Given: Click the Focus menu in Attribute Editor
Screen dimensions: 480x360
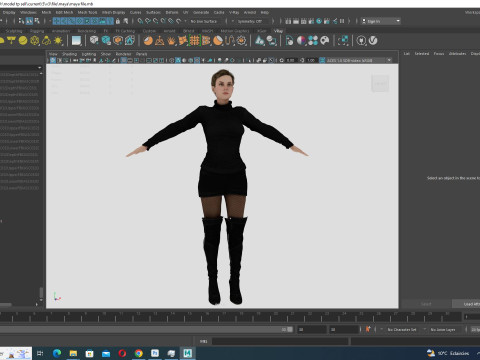Looking at the screenshot, I should point(439,54).
